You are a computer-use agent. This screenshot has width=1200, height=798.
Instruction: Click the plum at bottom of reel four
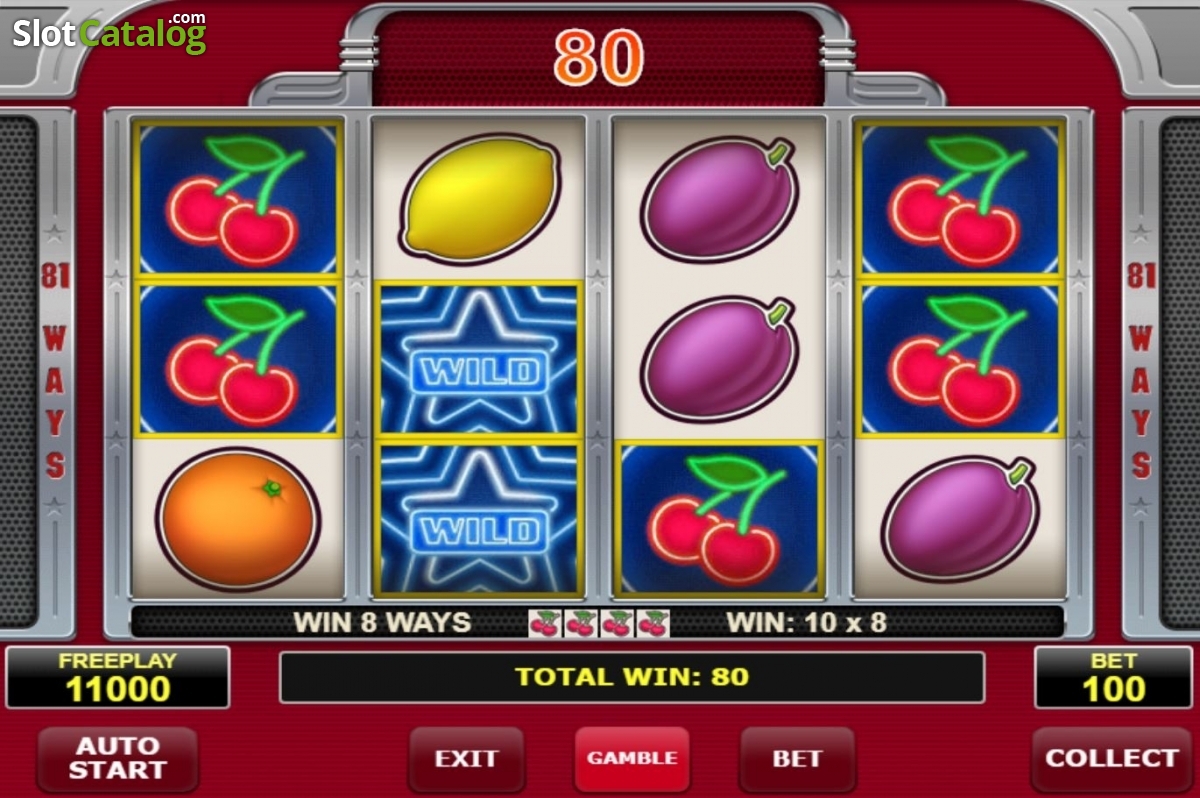pyautogui.click(x=960, y=519)
